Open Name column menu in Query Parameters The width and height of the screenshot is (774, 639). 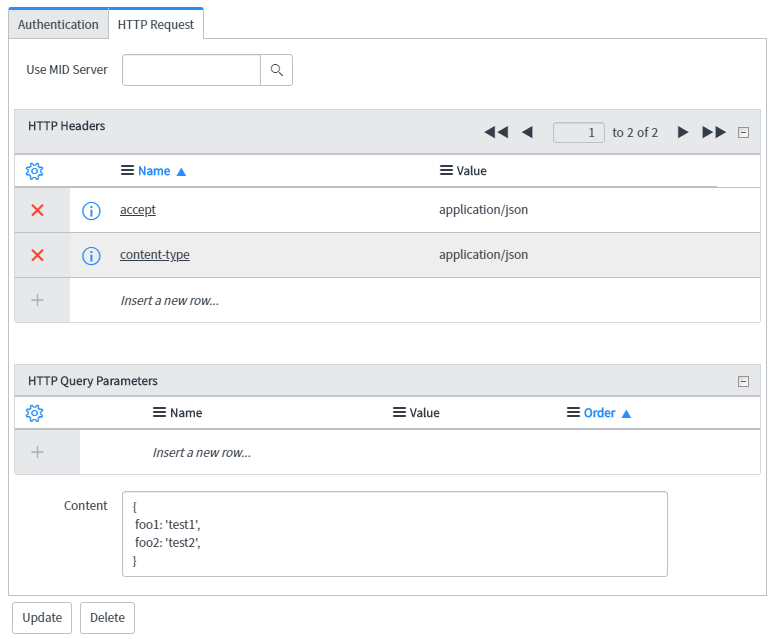(159, 413)
